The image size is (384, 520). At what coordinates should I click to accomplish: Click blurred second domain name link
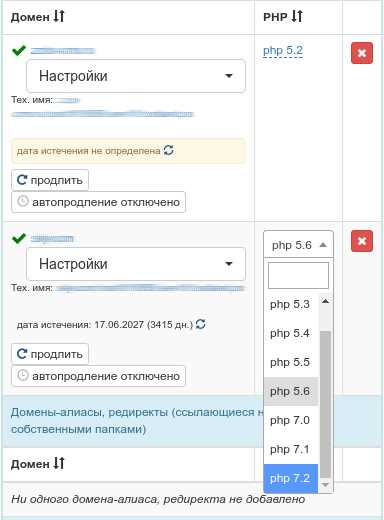coord(52,239)
